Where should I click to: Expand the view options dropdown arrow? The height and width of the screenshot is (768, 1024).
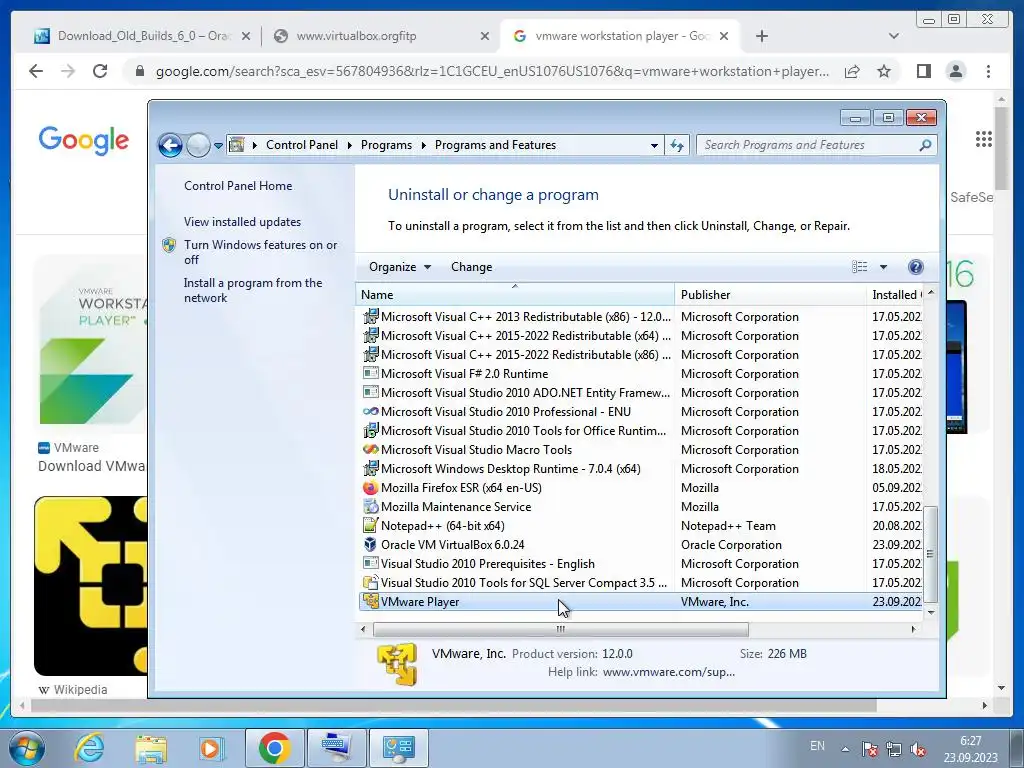[x=883, y=266]
